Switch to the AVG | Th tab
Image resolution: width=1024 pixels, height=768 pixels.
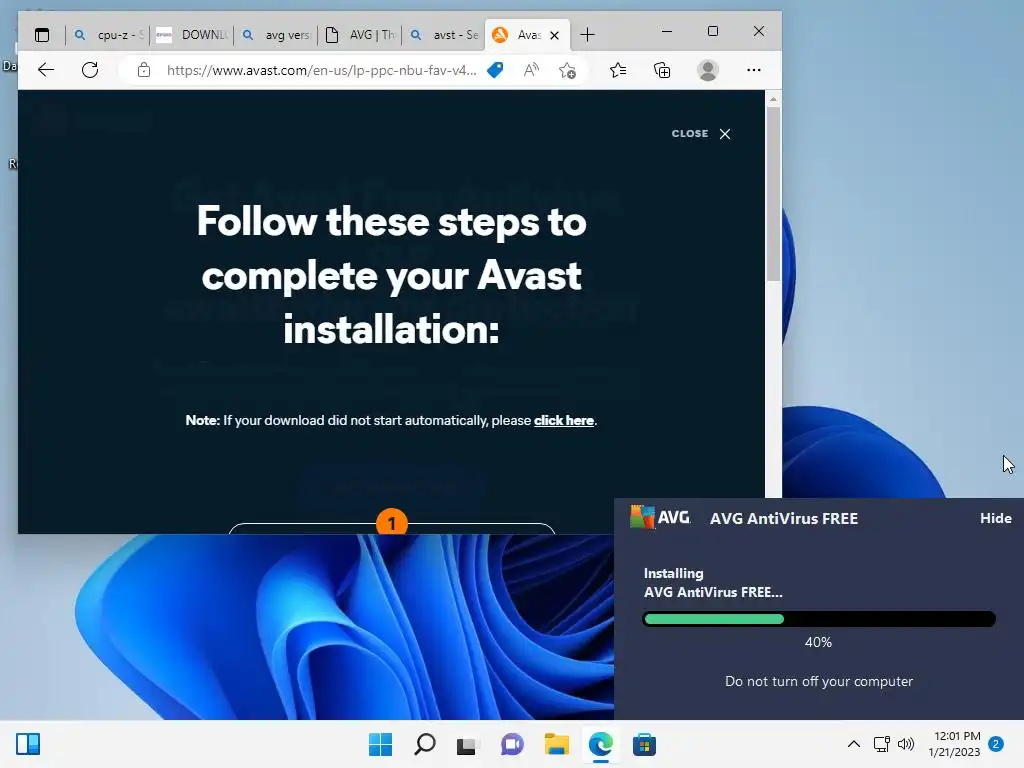360,35
